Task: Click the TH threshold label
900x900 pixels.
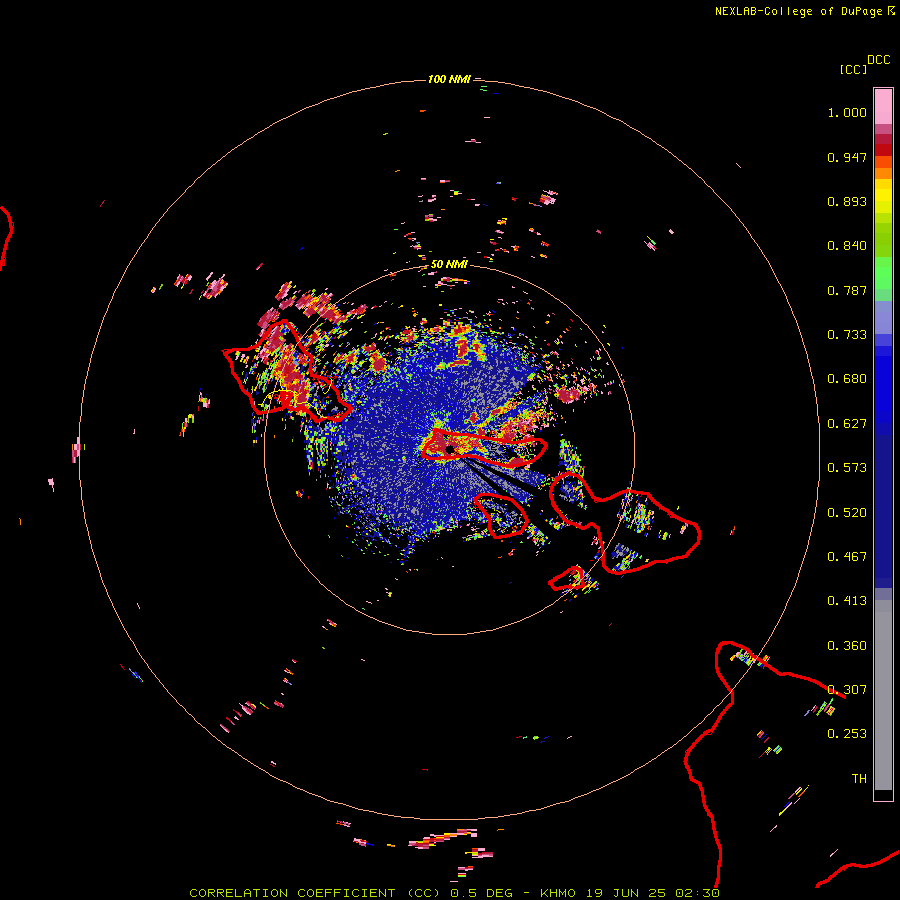Action: coord(859,779)
